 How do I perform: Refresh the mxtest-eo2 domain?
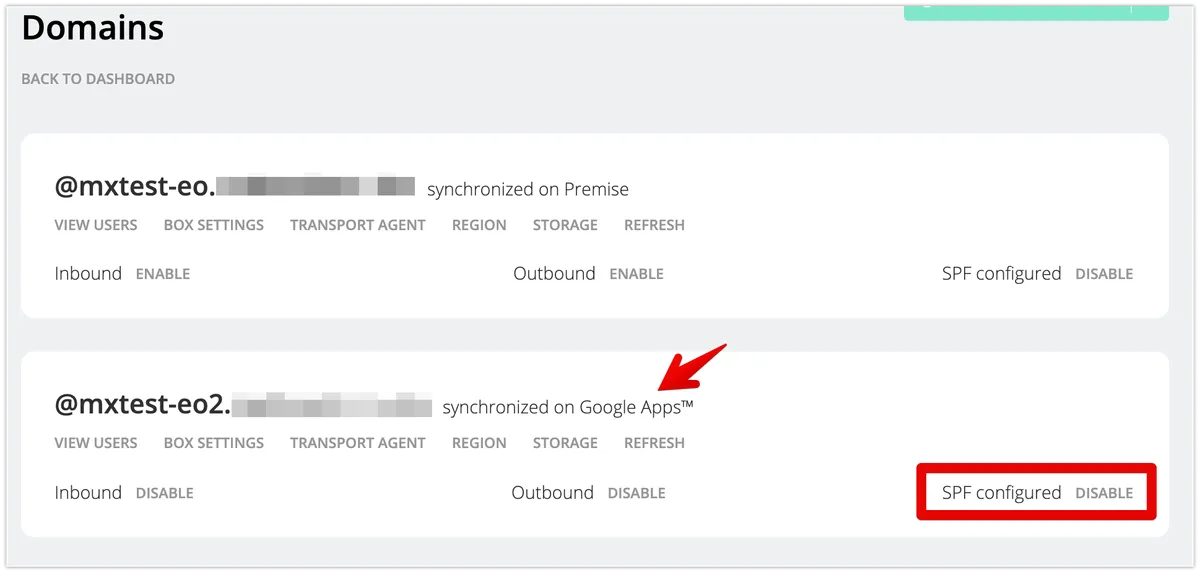tap(654, 443)
